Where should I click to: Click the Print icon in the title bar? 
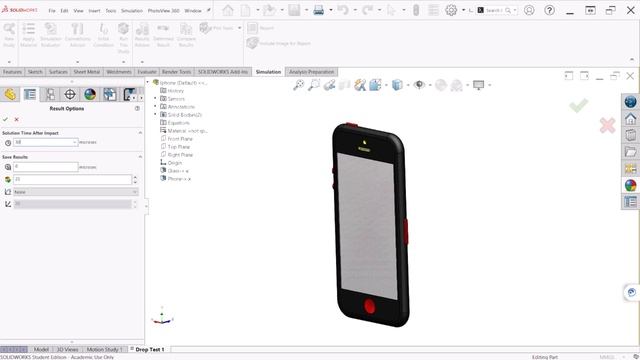click(318, 10)
